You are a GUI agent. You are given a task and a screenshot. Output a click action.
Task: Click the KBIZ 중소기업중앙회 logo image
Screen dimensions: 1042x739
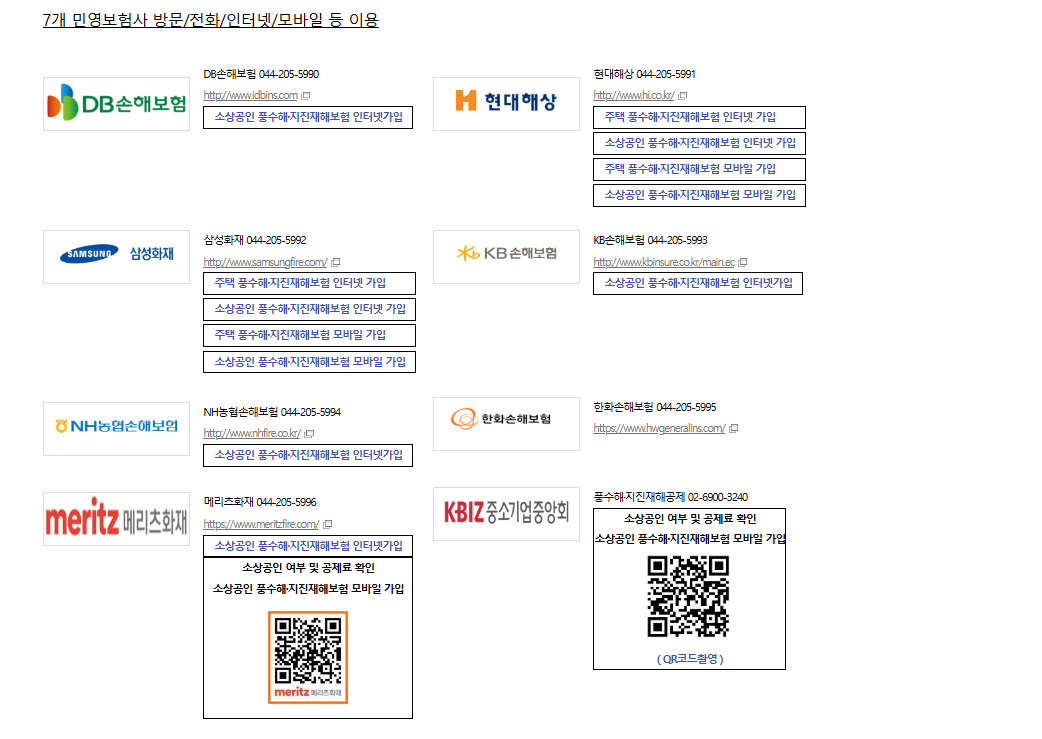[506, 514]
